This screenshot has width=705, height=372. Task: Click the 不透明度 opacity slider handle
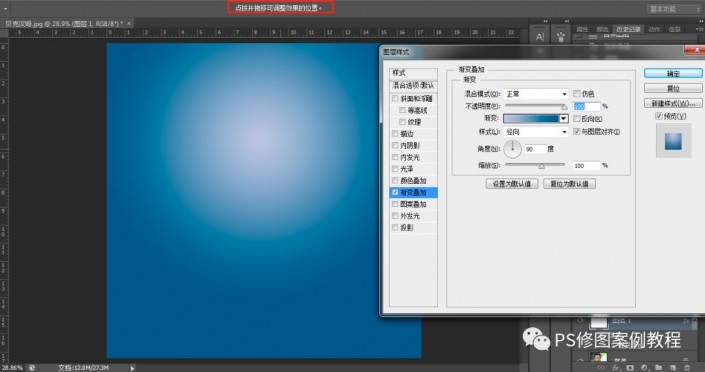(x=564, y=107)
